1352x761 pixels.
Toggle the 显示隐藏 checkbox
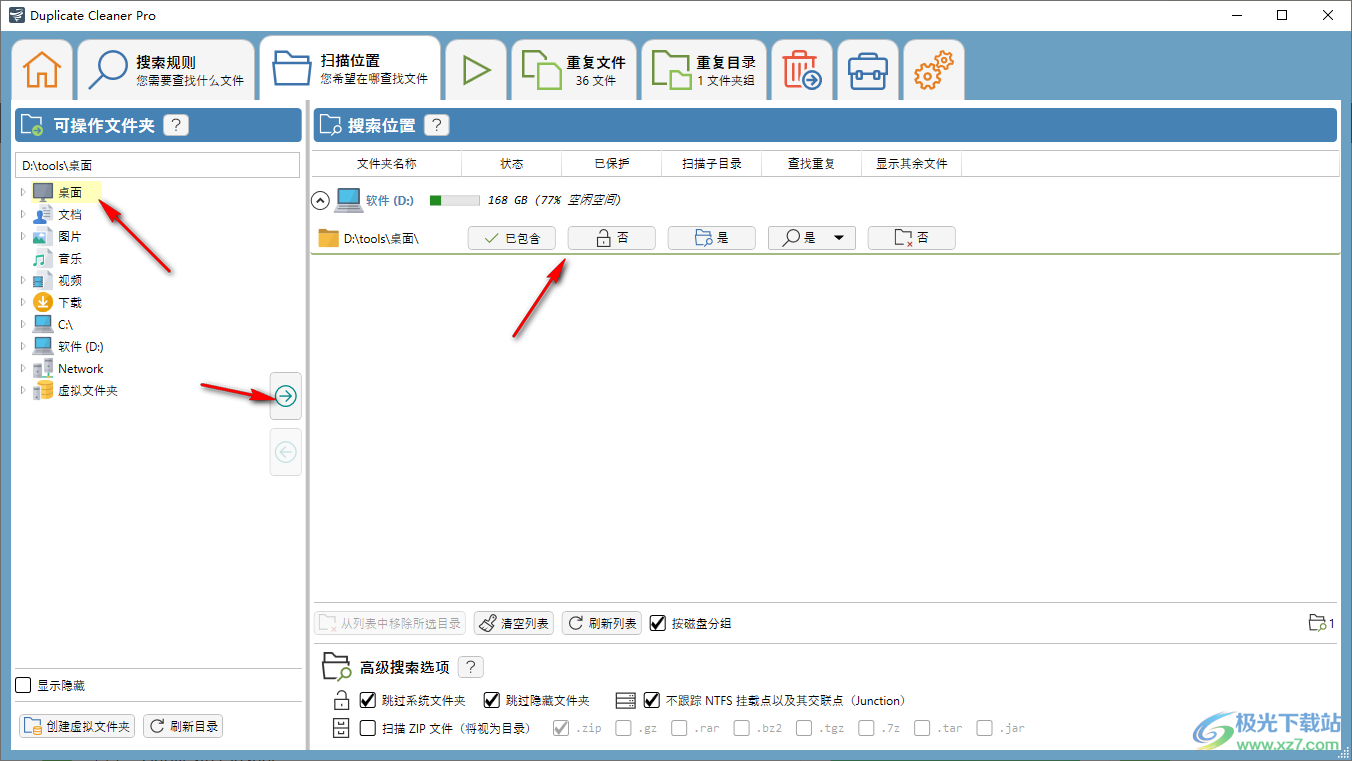point(24,685)
